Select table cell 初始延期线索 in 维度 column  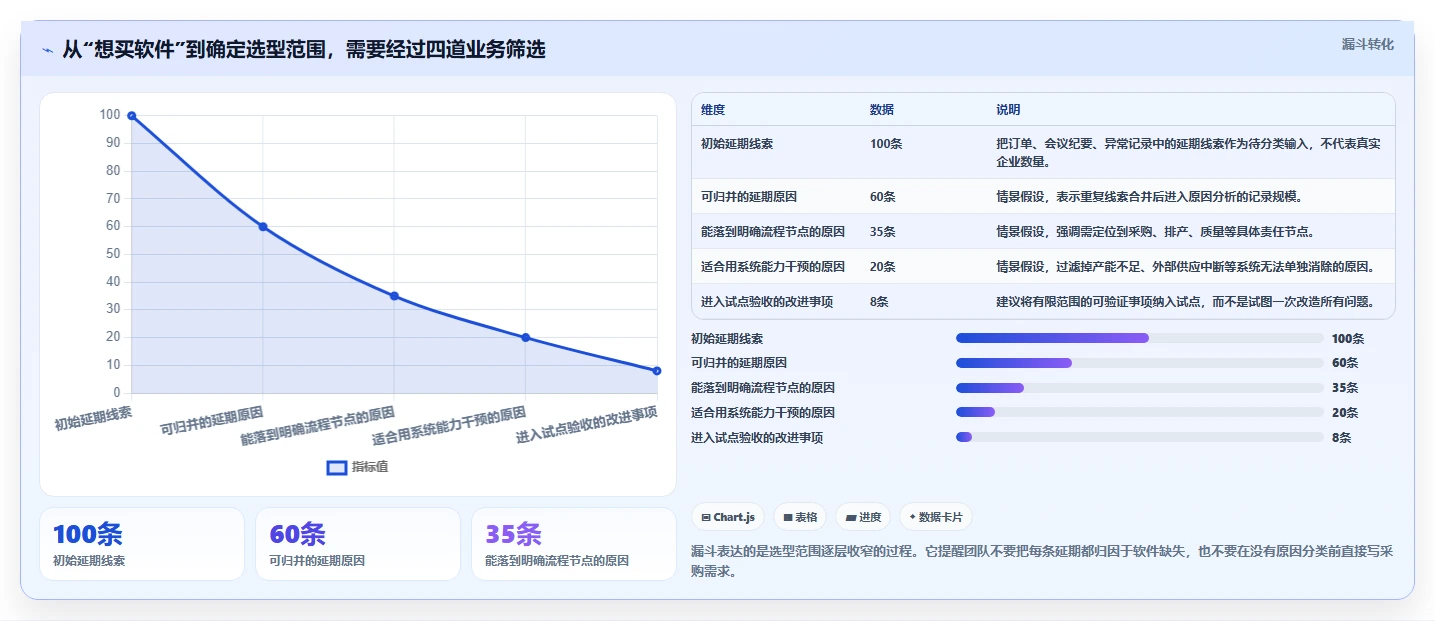click(737, 144)
